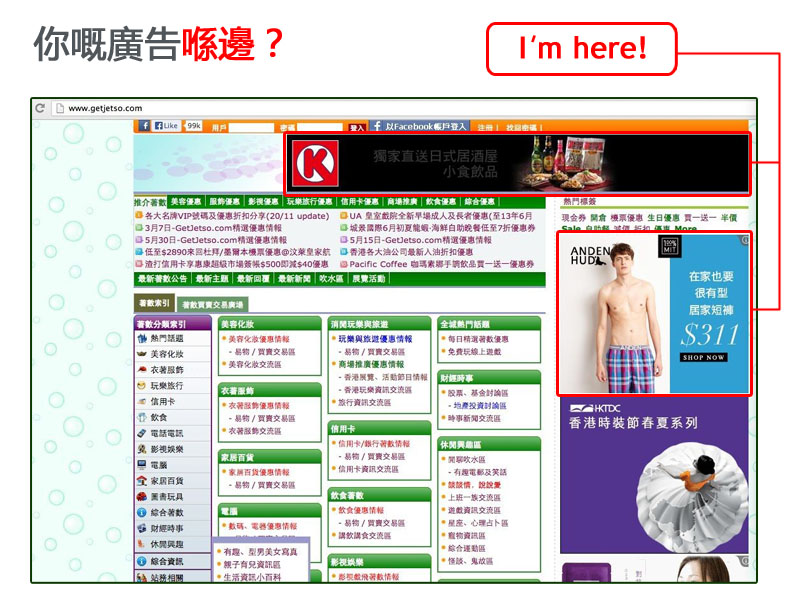
Task: Open 熱門話題 sidebar category icon
Action: click(x=142, y=338)
